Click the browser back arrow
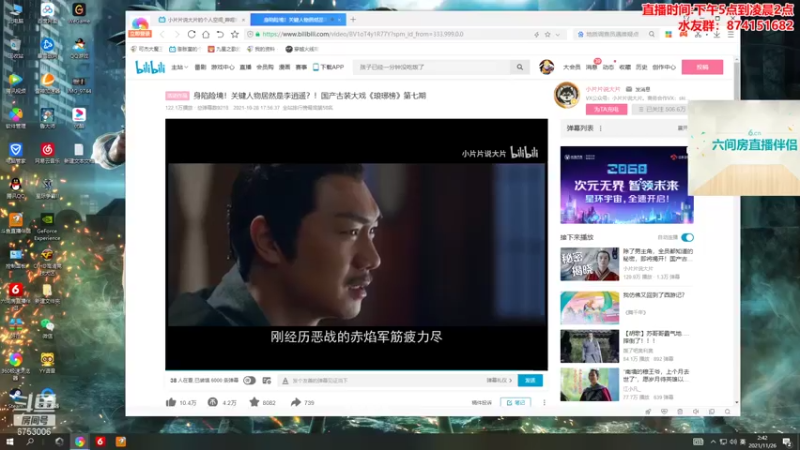Viewport: 800px width, 450px height. 162,34
